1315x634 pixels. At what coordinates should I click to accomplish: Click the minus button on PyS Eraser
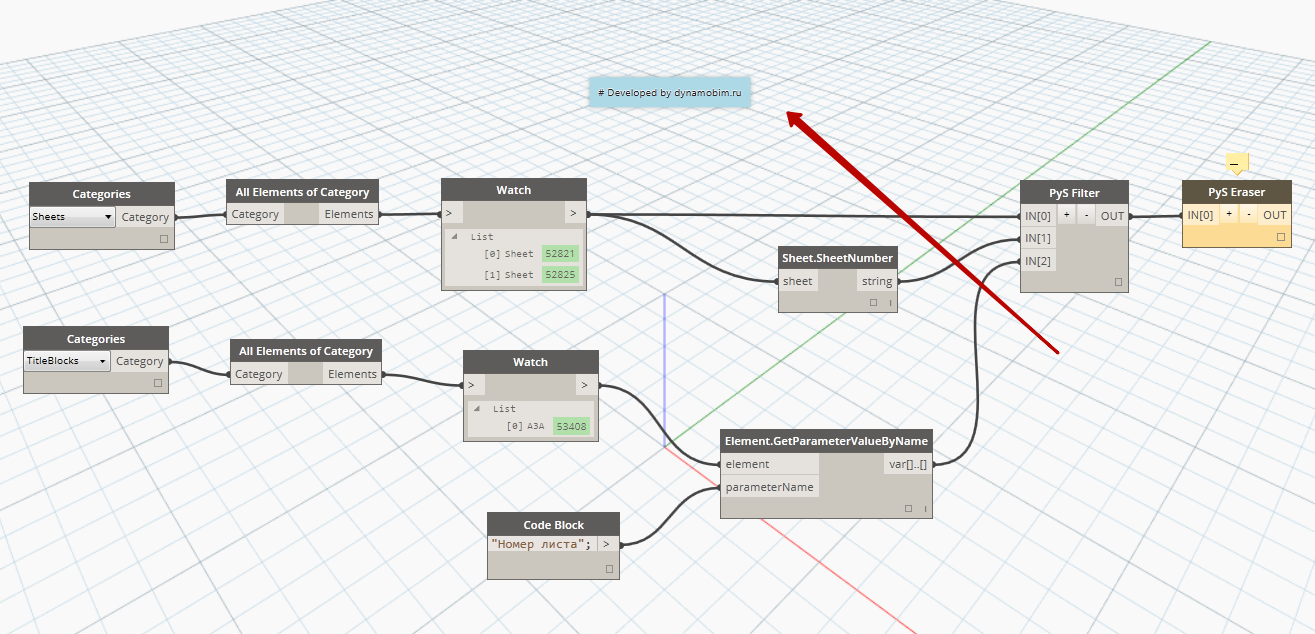pyautogui.click(x=1249, y=215)
